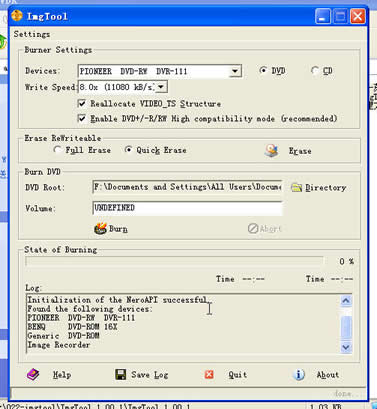Toggle Reallocate VIDEO_TS Structure checkbox

coord(82,103)
